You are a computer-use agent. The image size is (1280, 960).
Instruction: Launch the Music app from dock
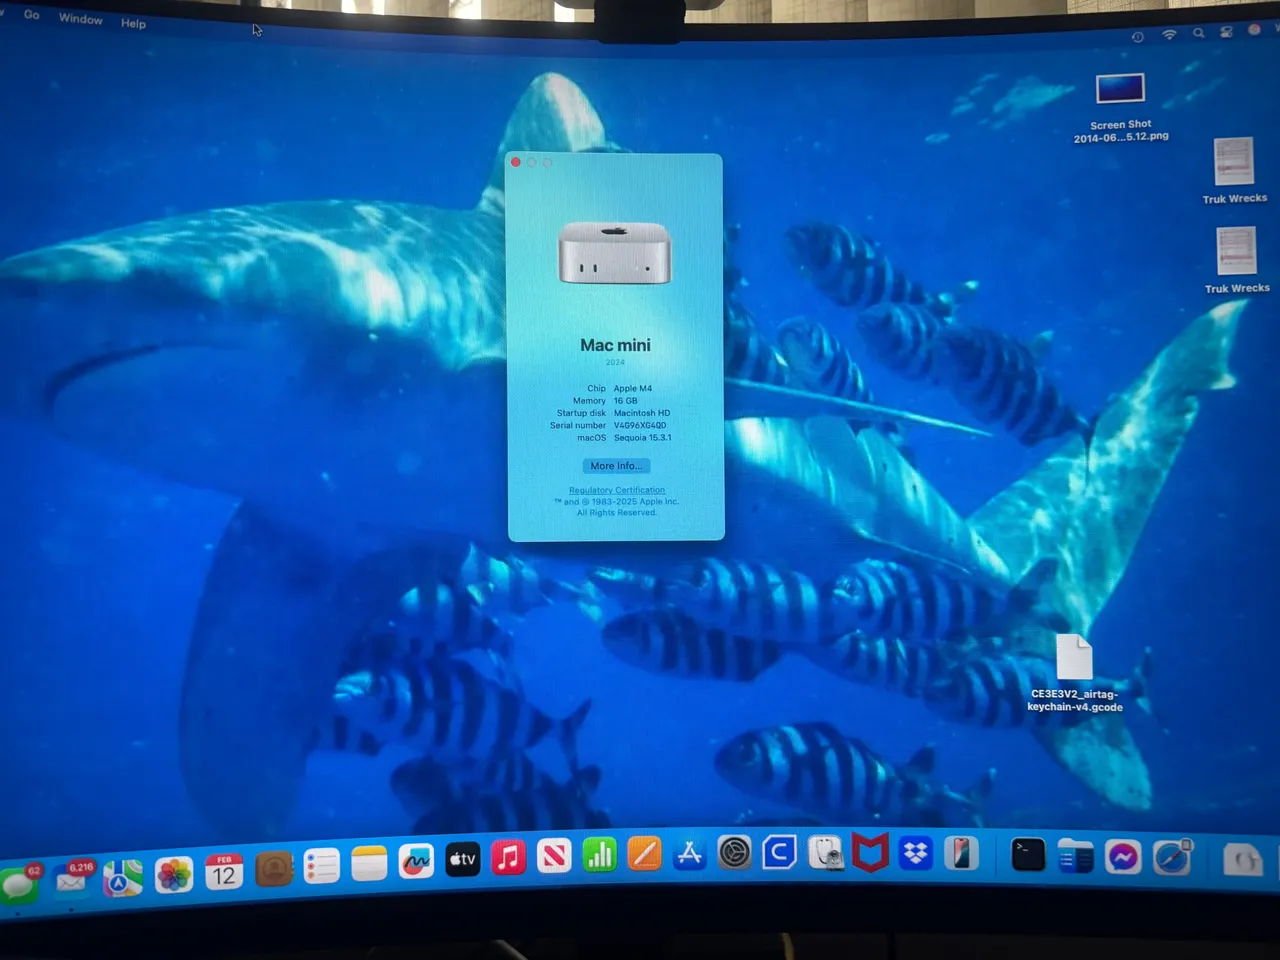[x=508, y=857]
